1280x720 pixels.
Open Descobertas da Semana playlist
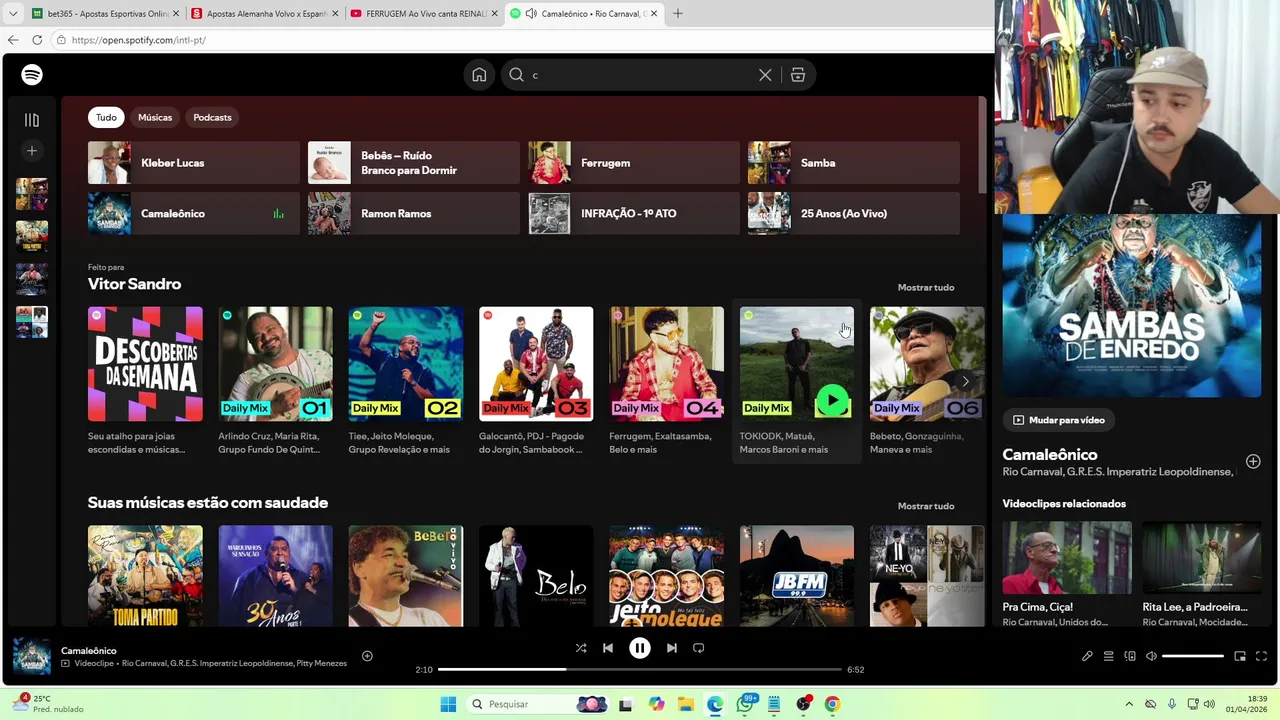pyautogui.click(x=145, y=364)
